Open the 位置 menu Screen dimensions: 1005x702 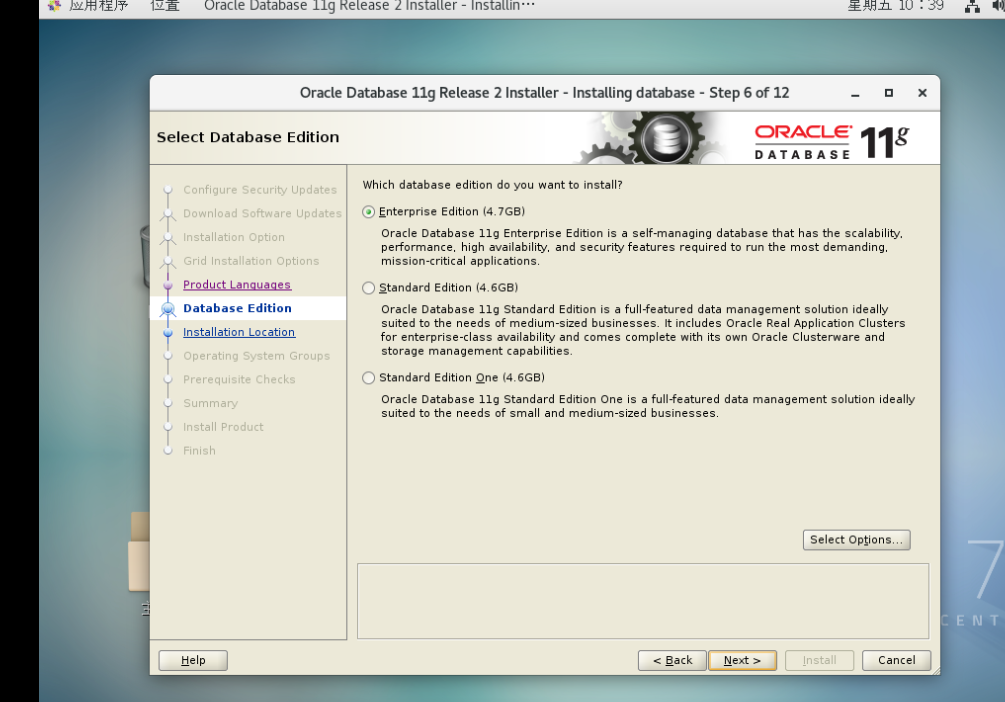coord(164,6)
